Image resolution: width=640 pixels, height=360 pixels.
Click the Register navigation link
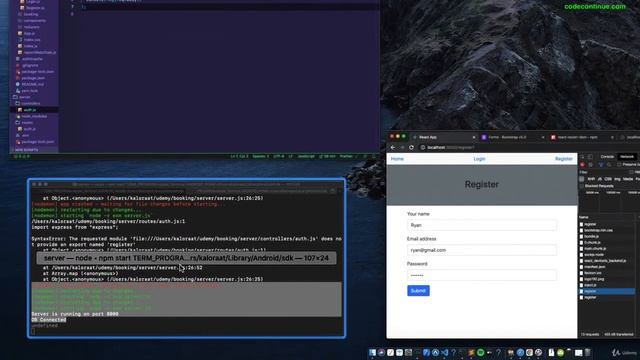[x=564, y=159]
